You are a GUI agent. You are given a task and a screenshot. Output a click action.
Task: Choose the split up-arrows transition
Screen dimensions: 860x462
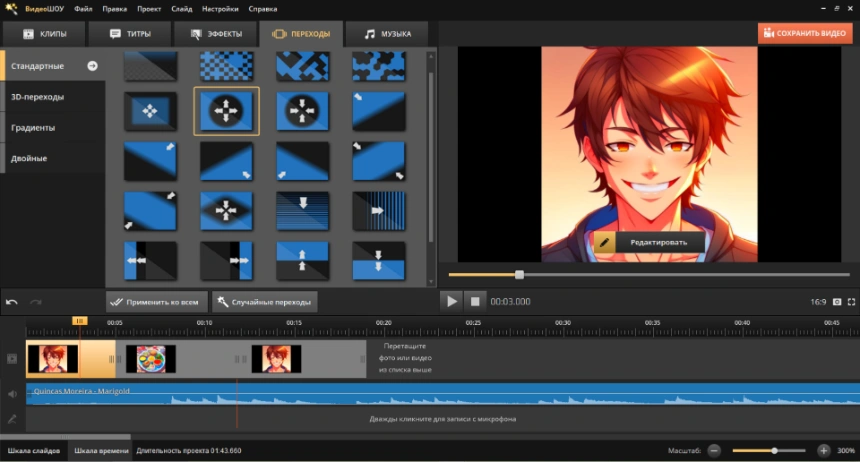click(x=302, y=261)
